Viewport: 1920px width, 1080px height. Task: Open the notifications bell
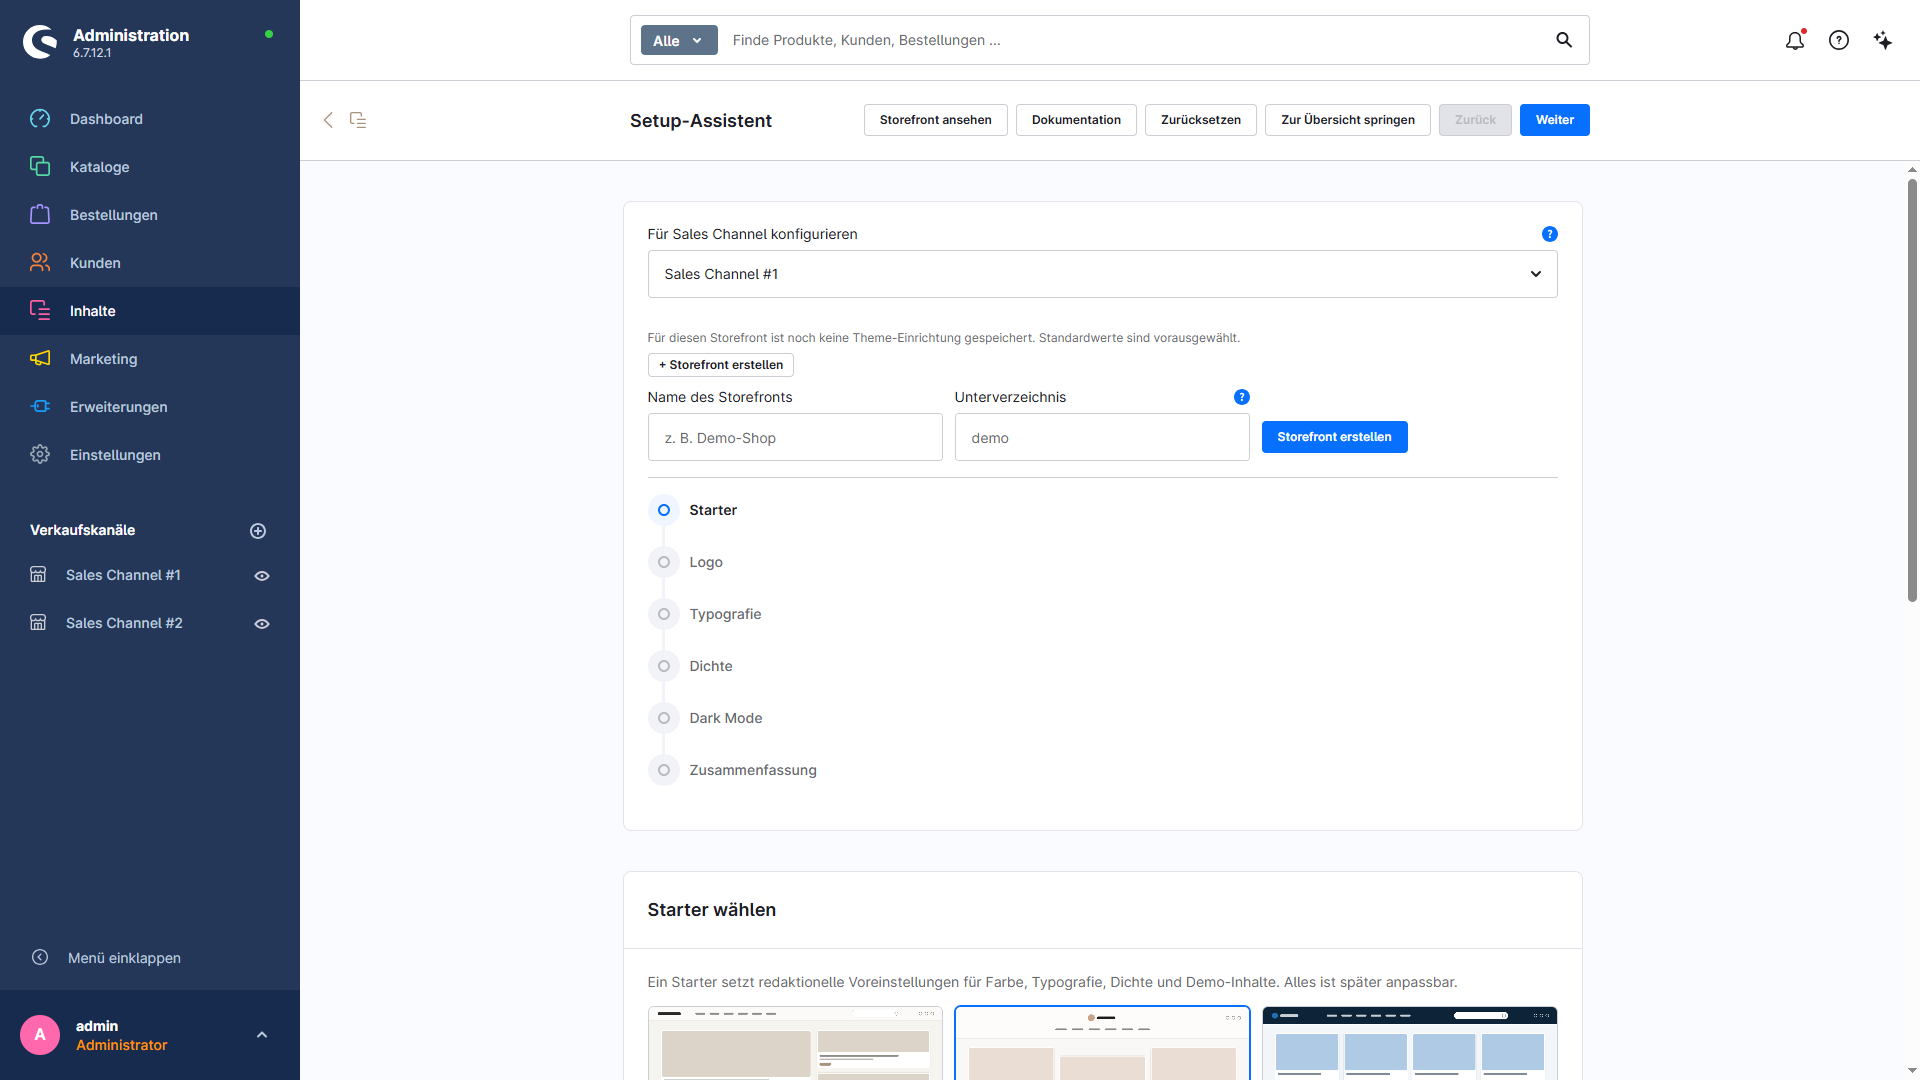tap(1795, 40)
